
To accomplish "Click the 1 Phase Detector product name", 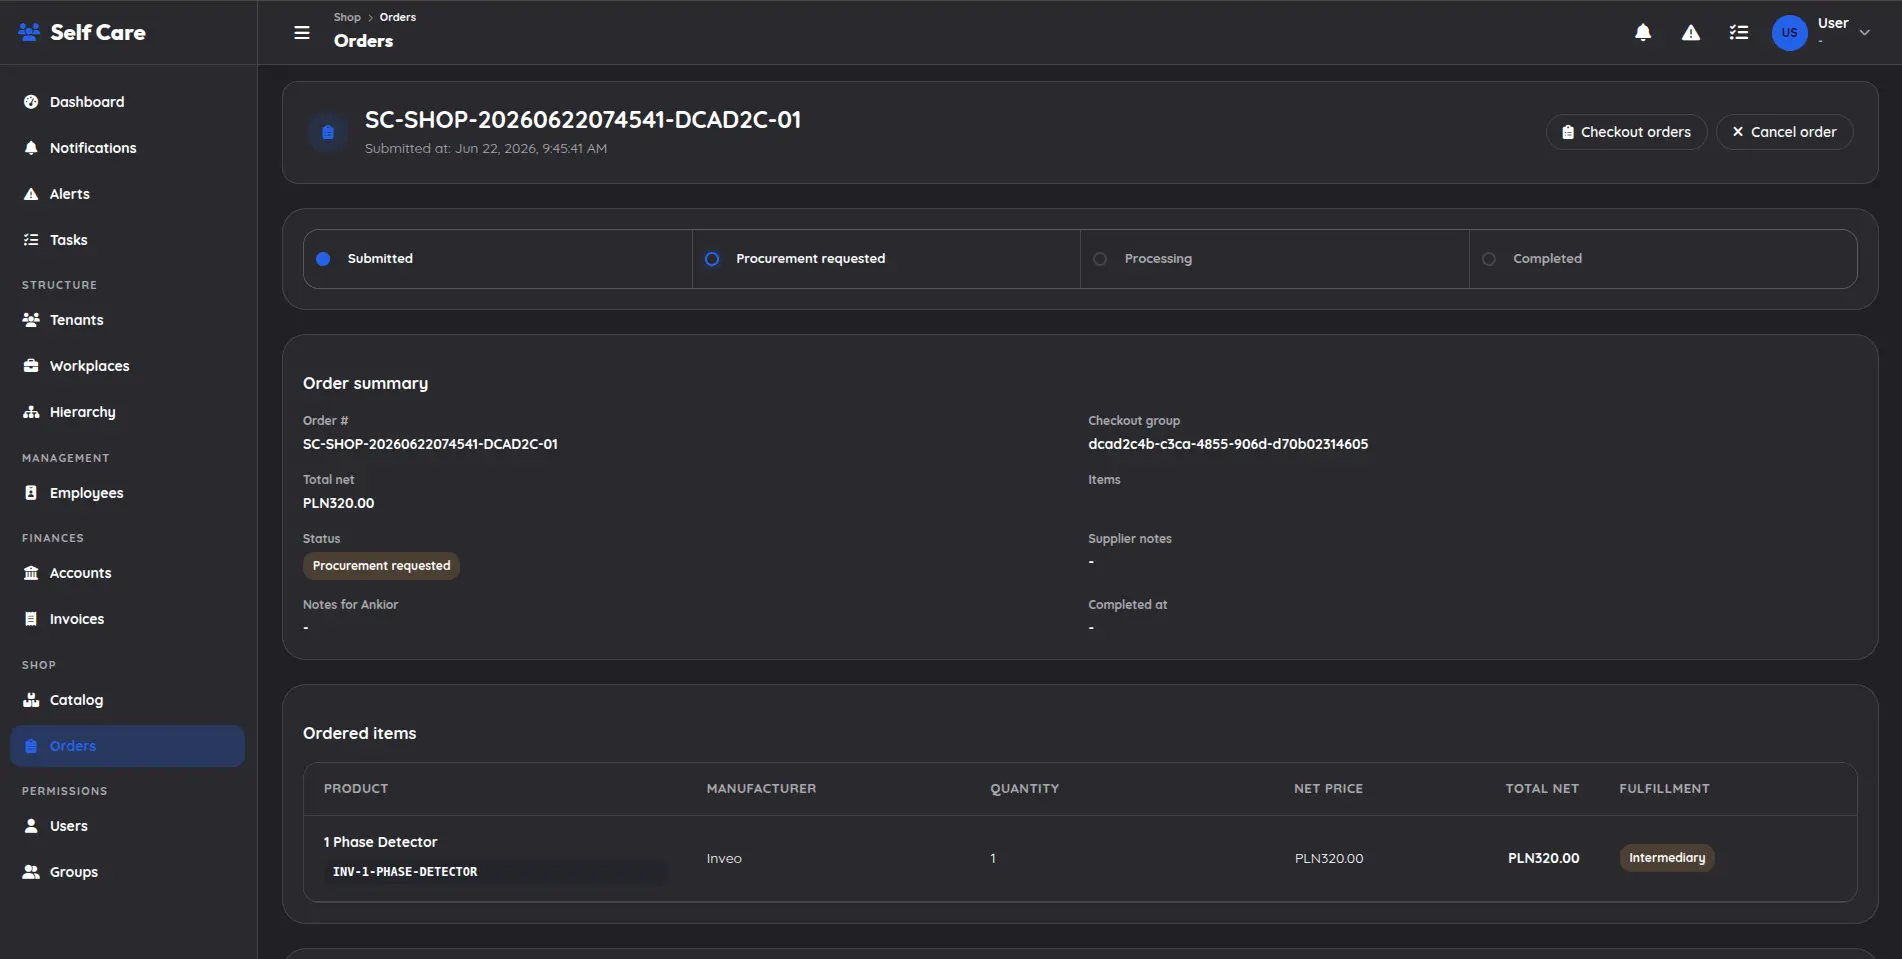I will (380, 842).
